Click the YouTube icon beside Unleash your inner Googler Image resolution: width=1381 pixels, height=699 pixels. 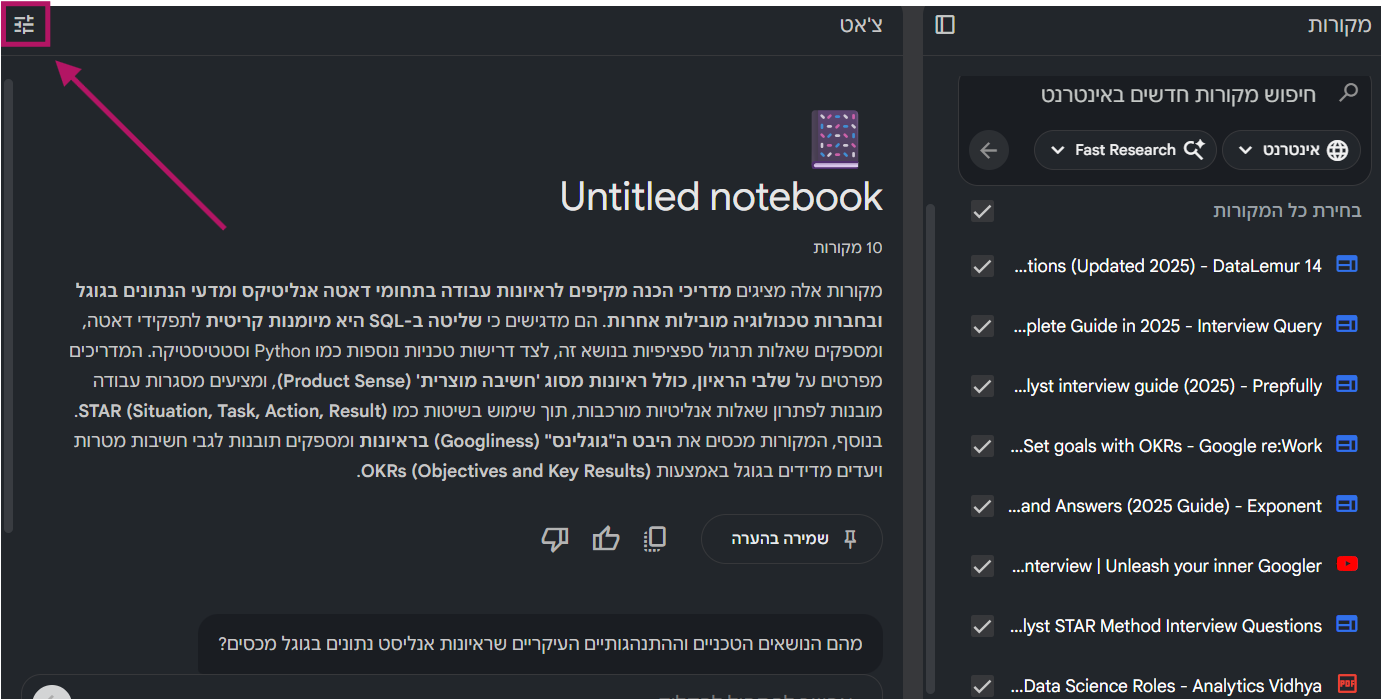[1347, 565]
